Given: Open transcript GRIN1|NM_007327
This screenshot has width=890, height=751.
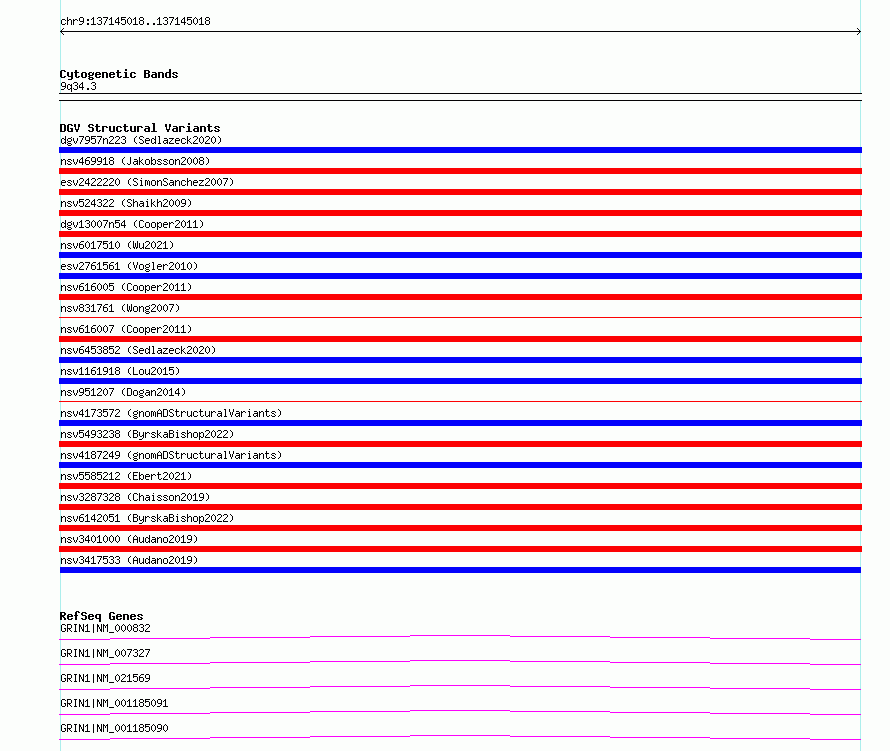Looking at the screenshot, I should pyautogui.click(x=105, y=653).
